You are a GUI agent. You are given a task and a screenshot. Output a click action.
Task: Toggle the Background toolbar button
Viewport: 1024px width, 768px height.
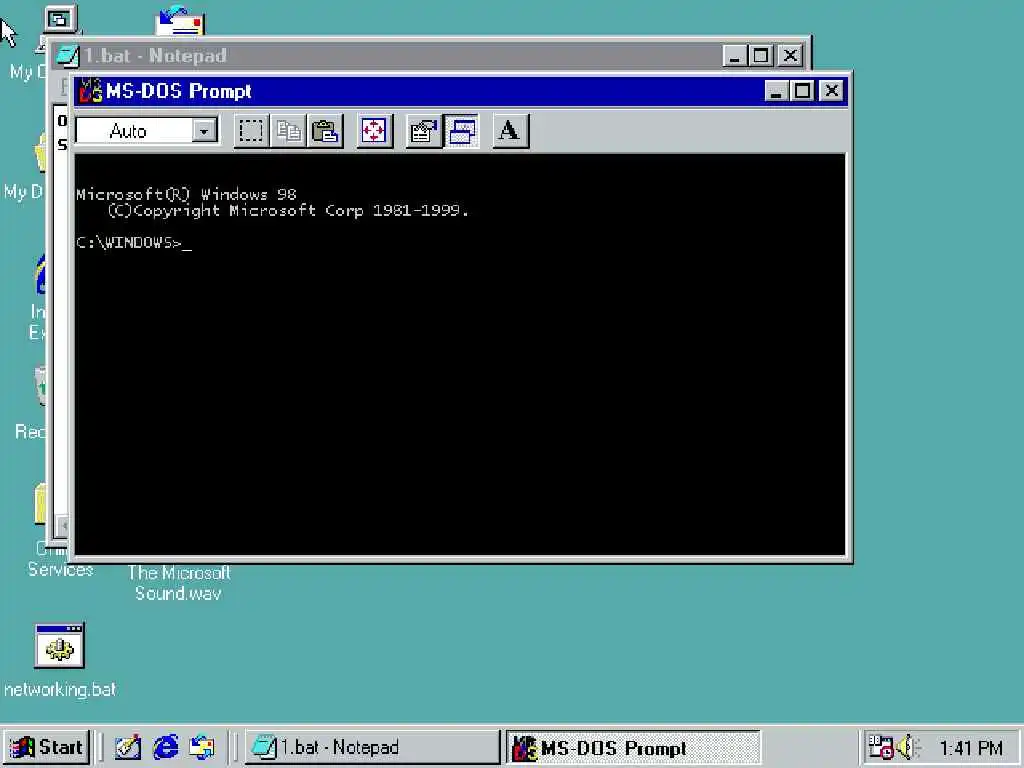[x=462, y=131]
